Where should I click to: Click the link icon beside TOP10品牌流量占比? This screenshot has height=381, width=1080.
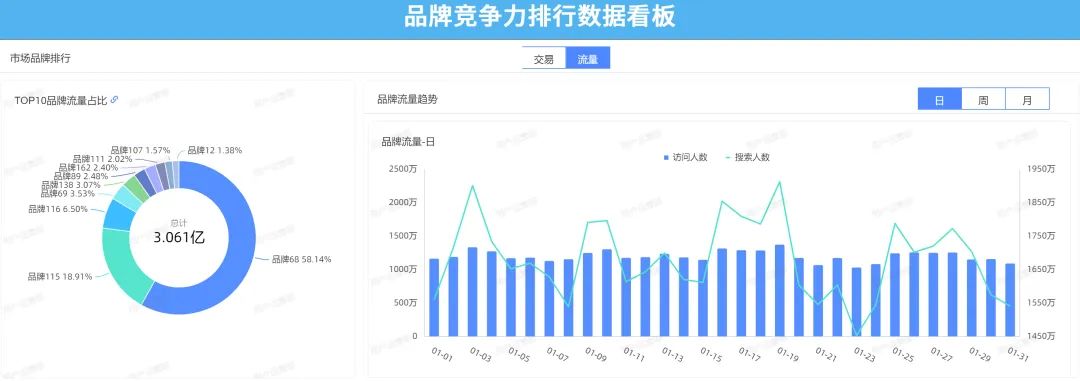pos(114,100)
